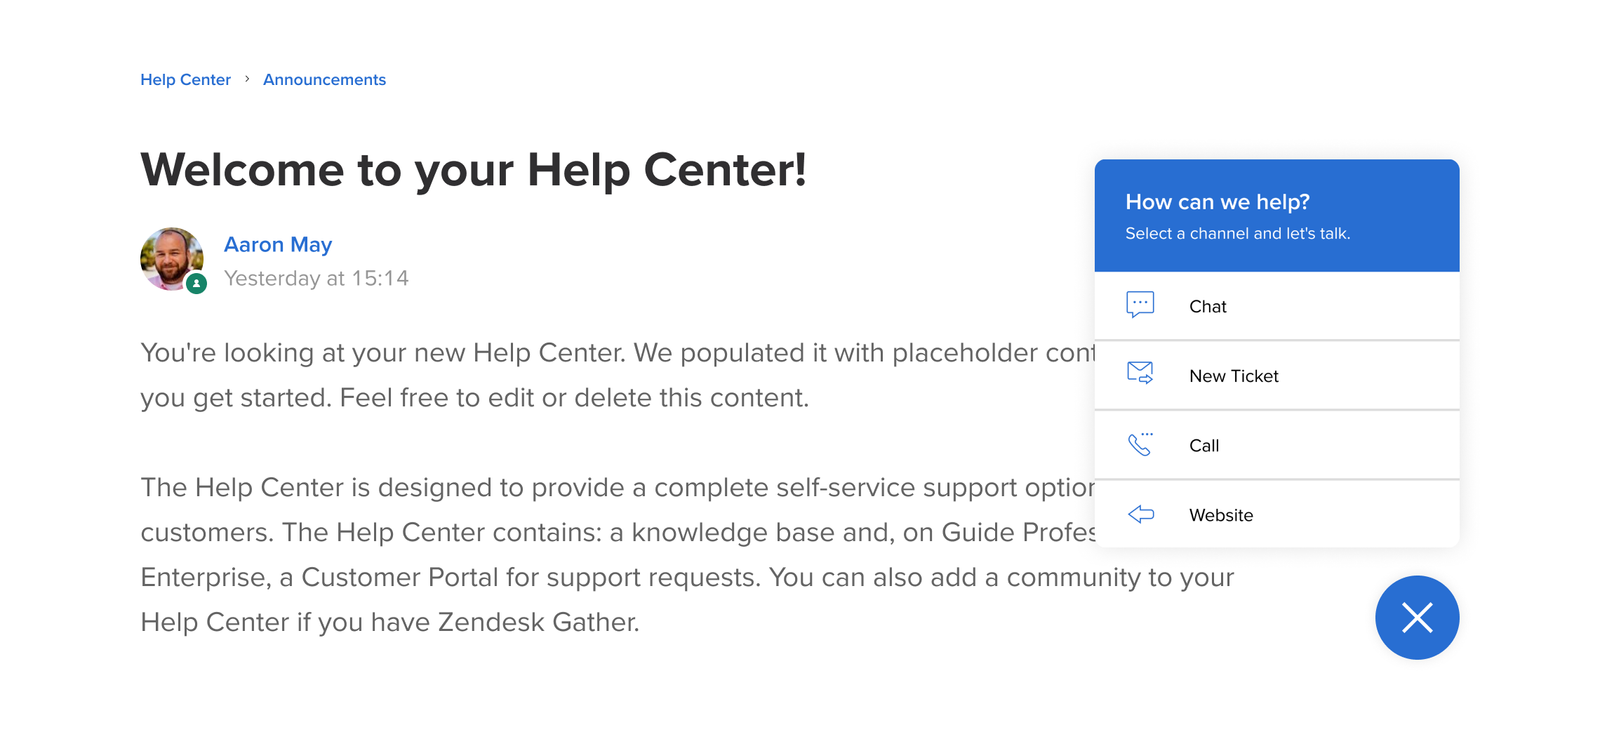Close the help widget with the X button
Image resolution: width=1600 pixels, height=730 pixels.
1417,618
